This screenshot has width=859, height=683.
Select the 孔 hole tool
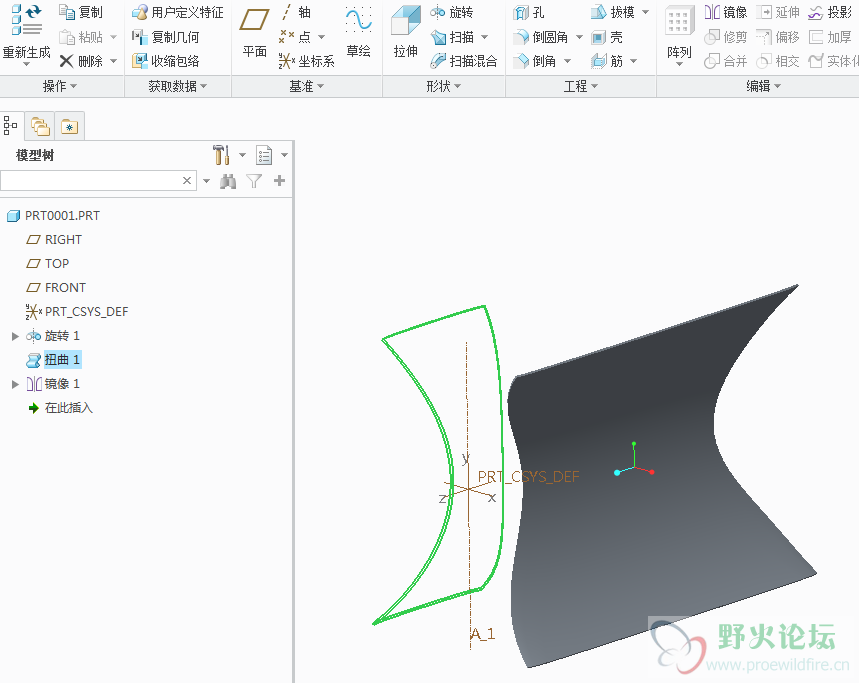529,12
